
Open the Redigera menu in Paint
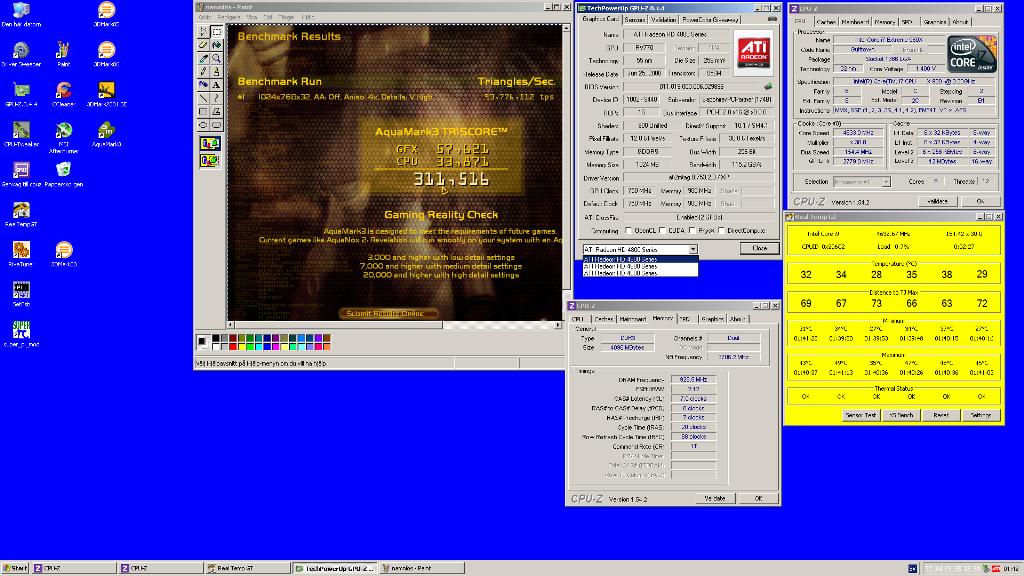click(229, 17)
